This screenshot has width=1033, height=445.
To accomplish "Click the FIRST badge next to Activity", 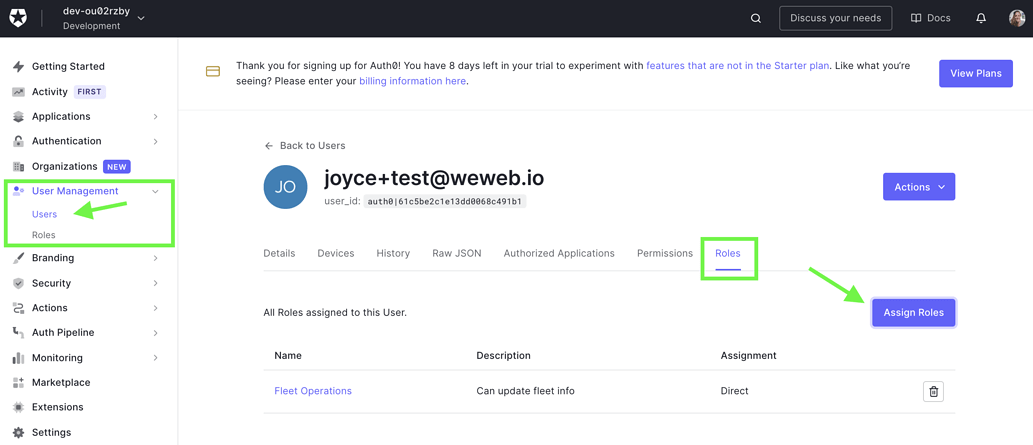I will click(x=90, y=92).
